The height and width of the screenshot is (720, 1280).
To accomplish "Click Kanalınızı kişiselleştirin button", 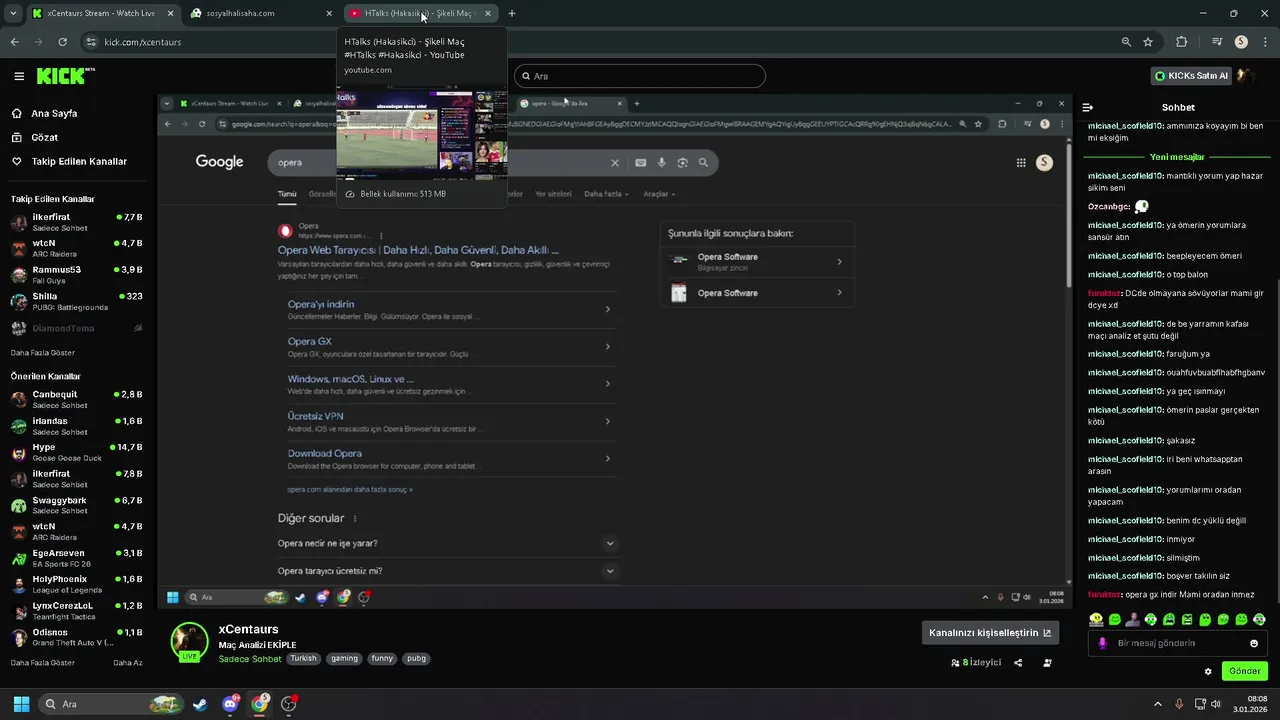I will pyautogui.click(x=990, y=632).
